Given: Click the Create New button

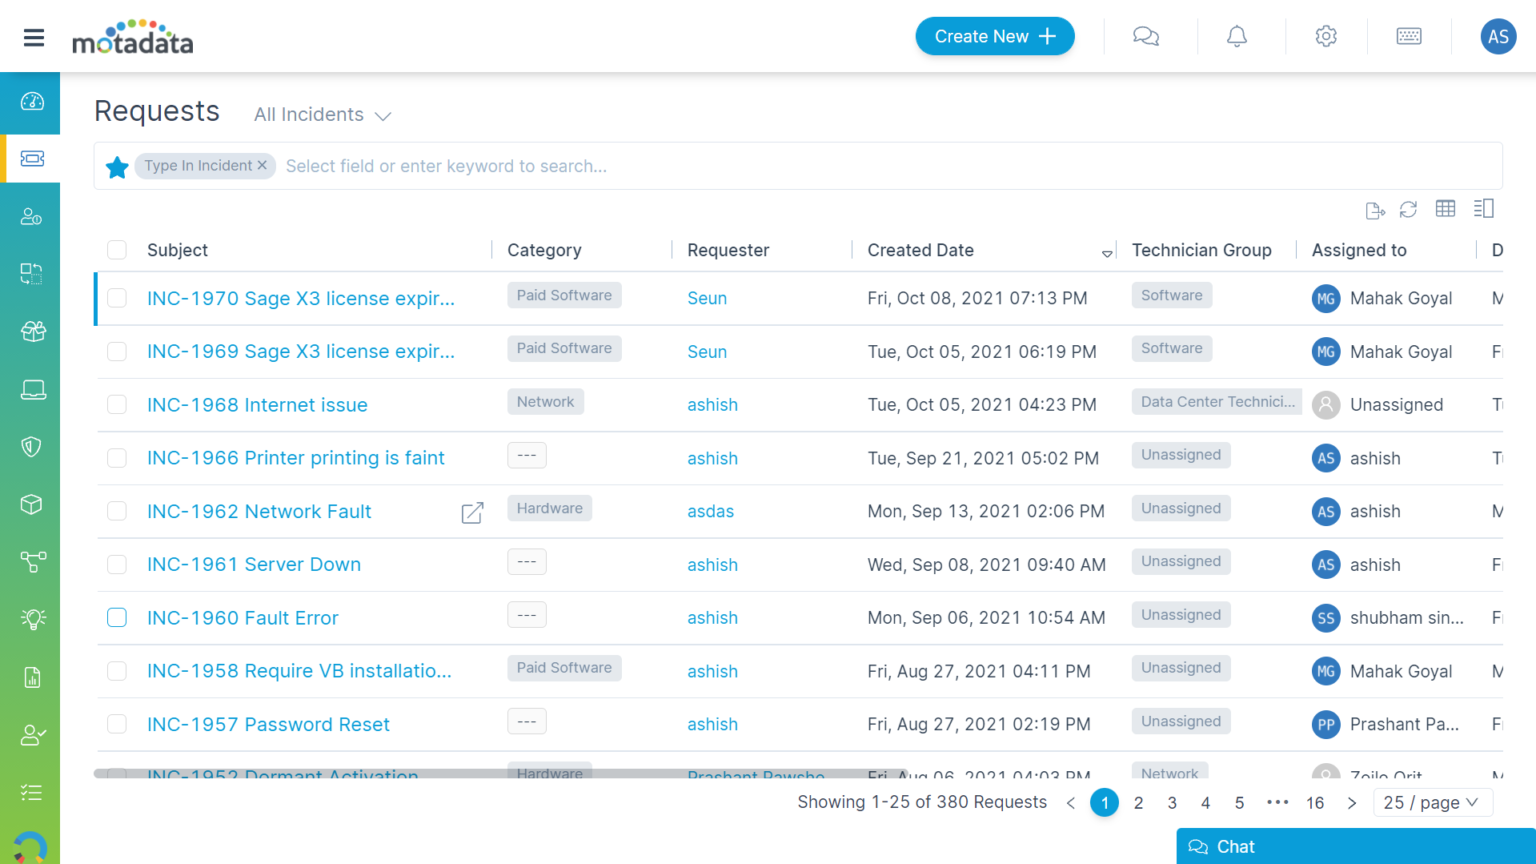Looking at the screenshot, I should tap(994, 37).
